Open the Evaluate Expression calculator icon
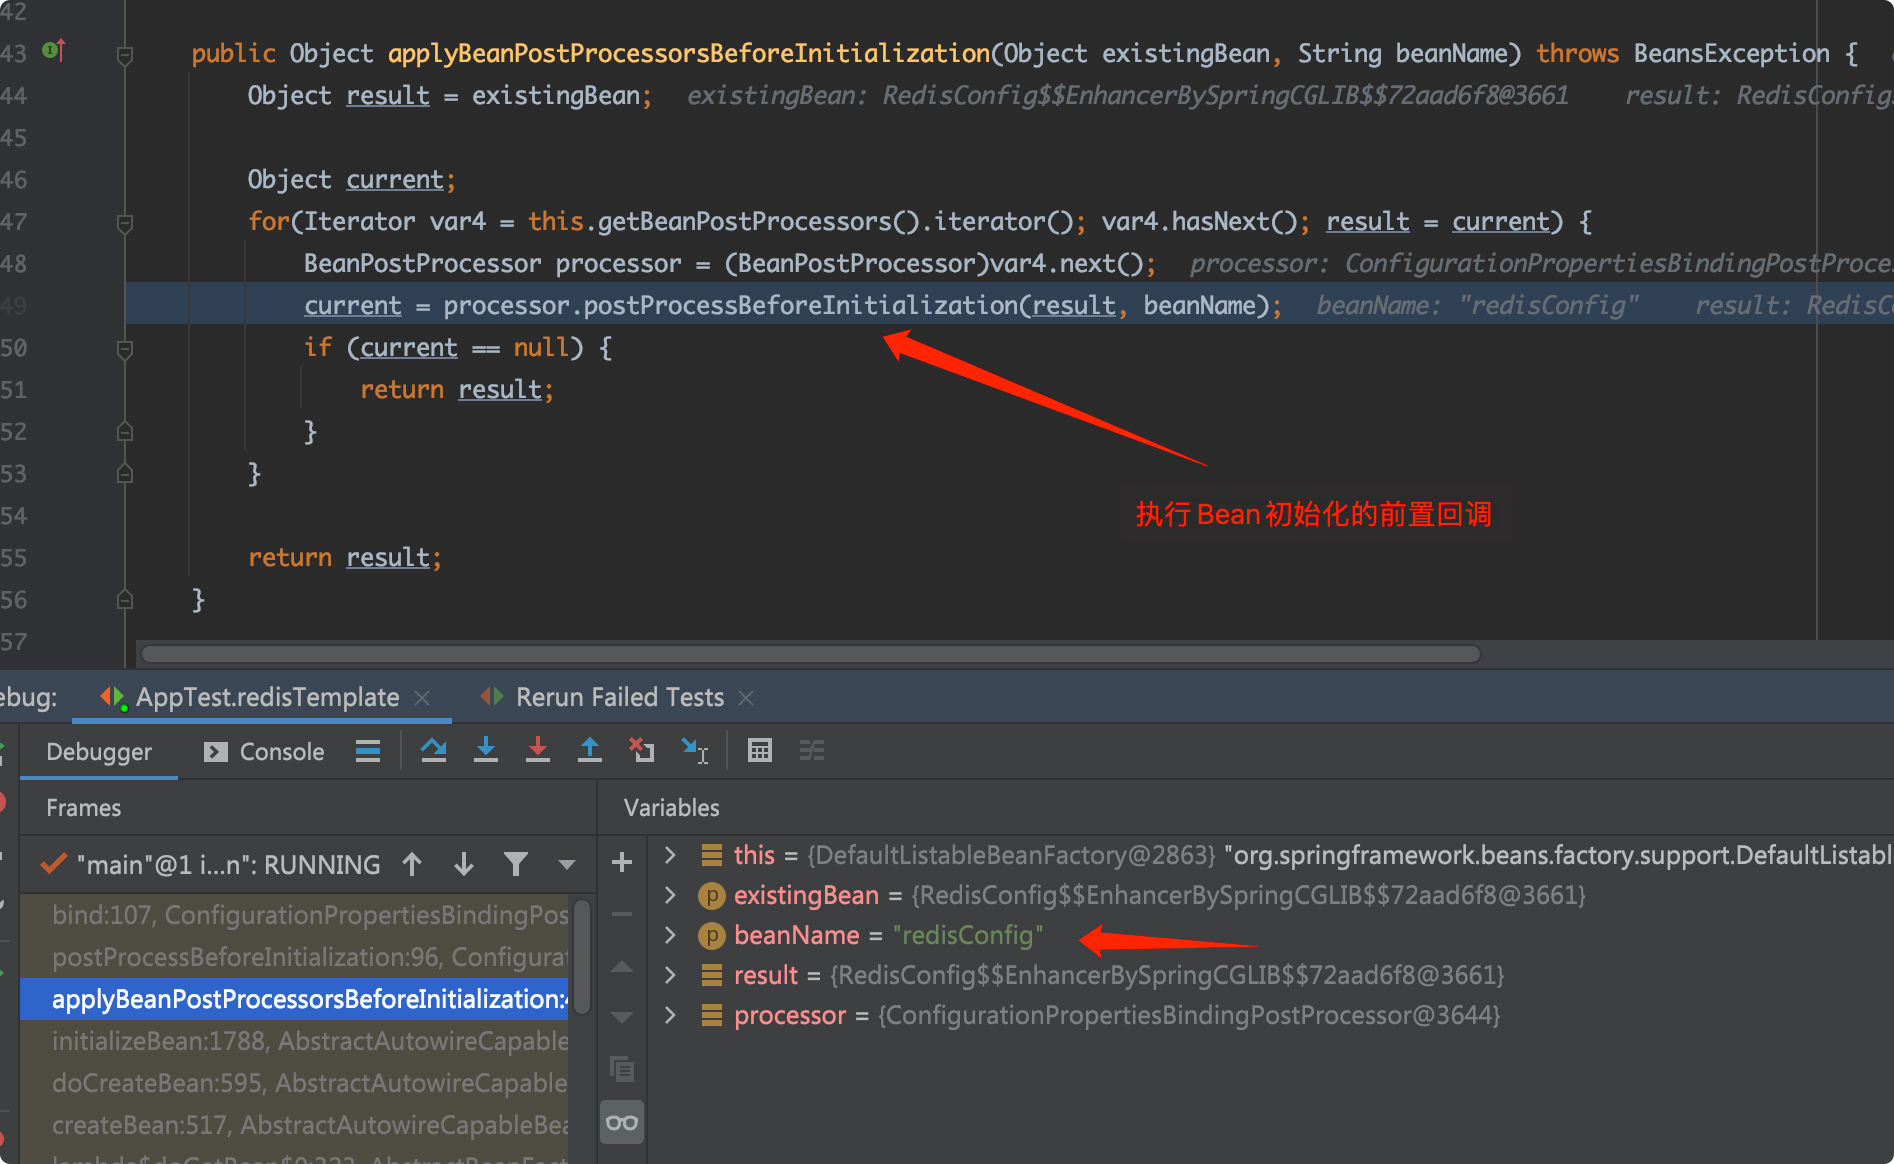Viewport: 1894px width, 1164px height. tap(759, 750)
